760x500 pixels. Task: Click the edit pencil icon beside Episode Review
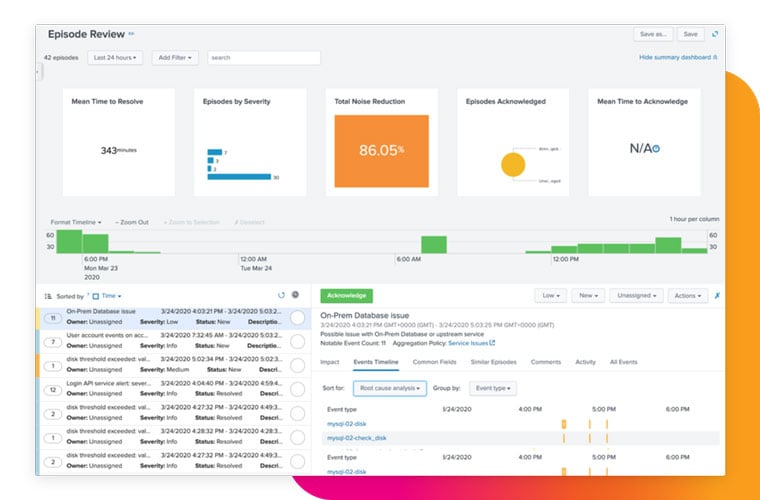coord(131,34)
